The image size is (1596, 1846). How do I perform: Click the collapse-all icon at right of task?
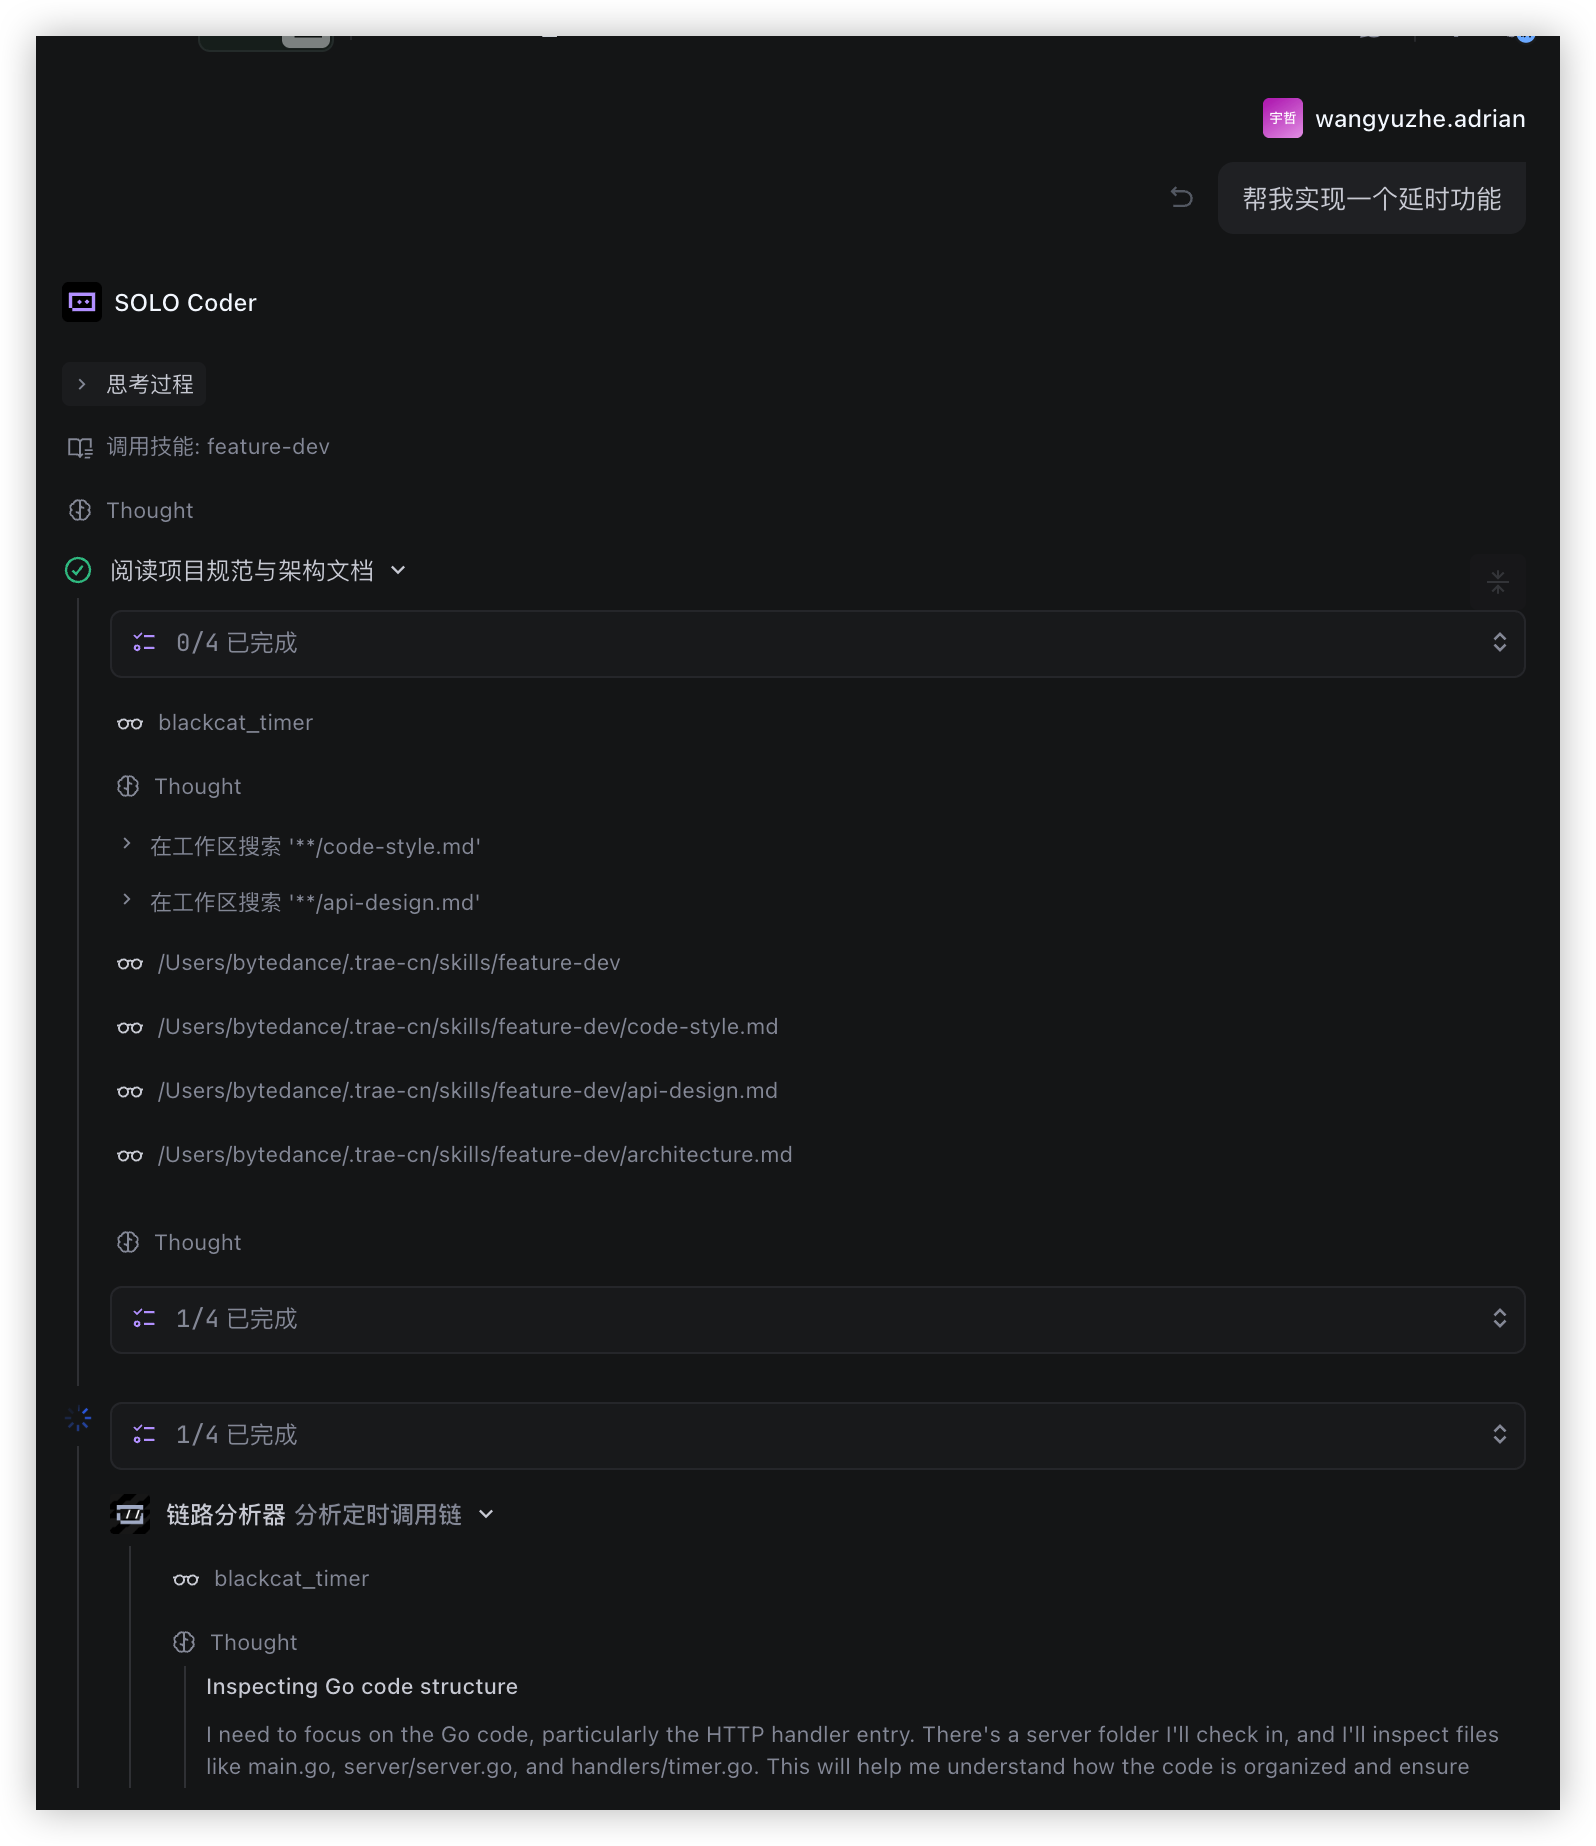pyautogui.click(x=1497, y=581)
